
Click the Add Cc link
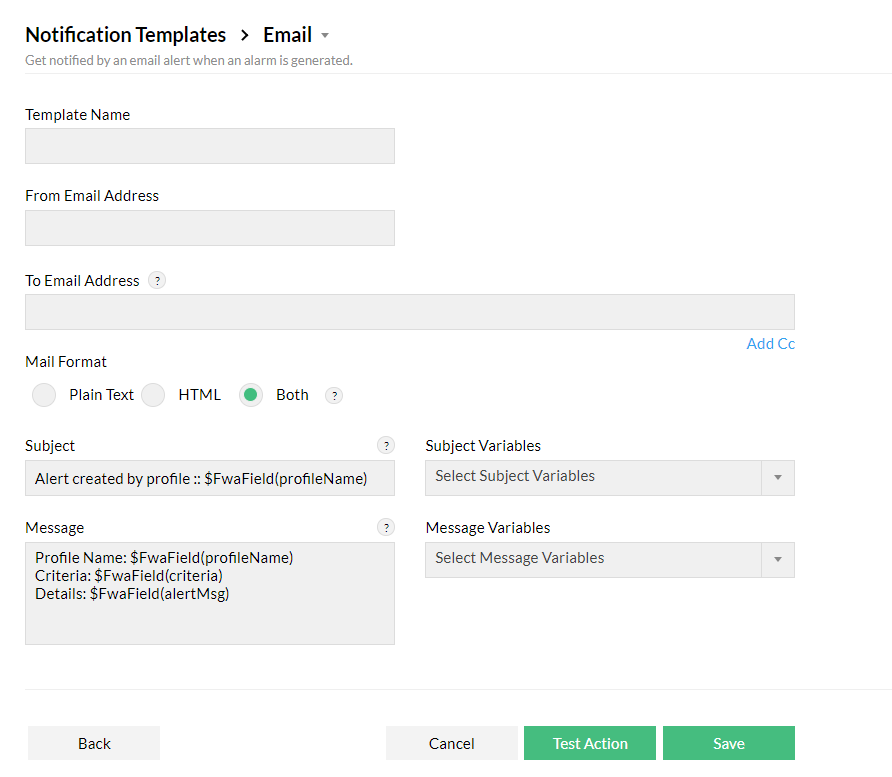point(770,344)
